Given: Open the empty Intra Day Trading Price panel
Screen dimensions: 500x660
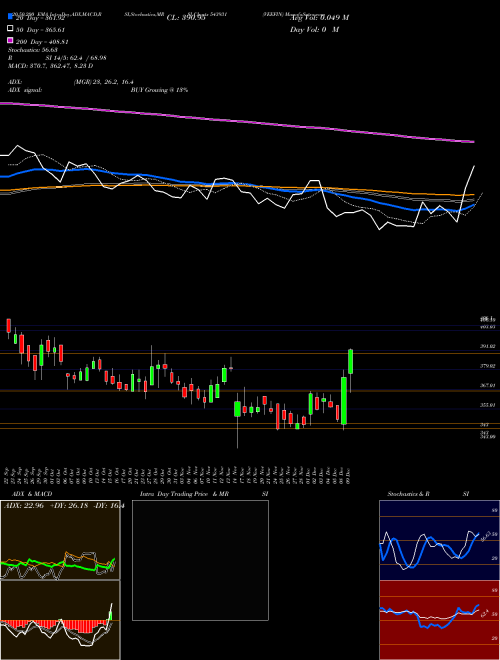Looking at the screenshot, I should 200,560.
